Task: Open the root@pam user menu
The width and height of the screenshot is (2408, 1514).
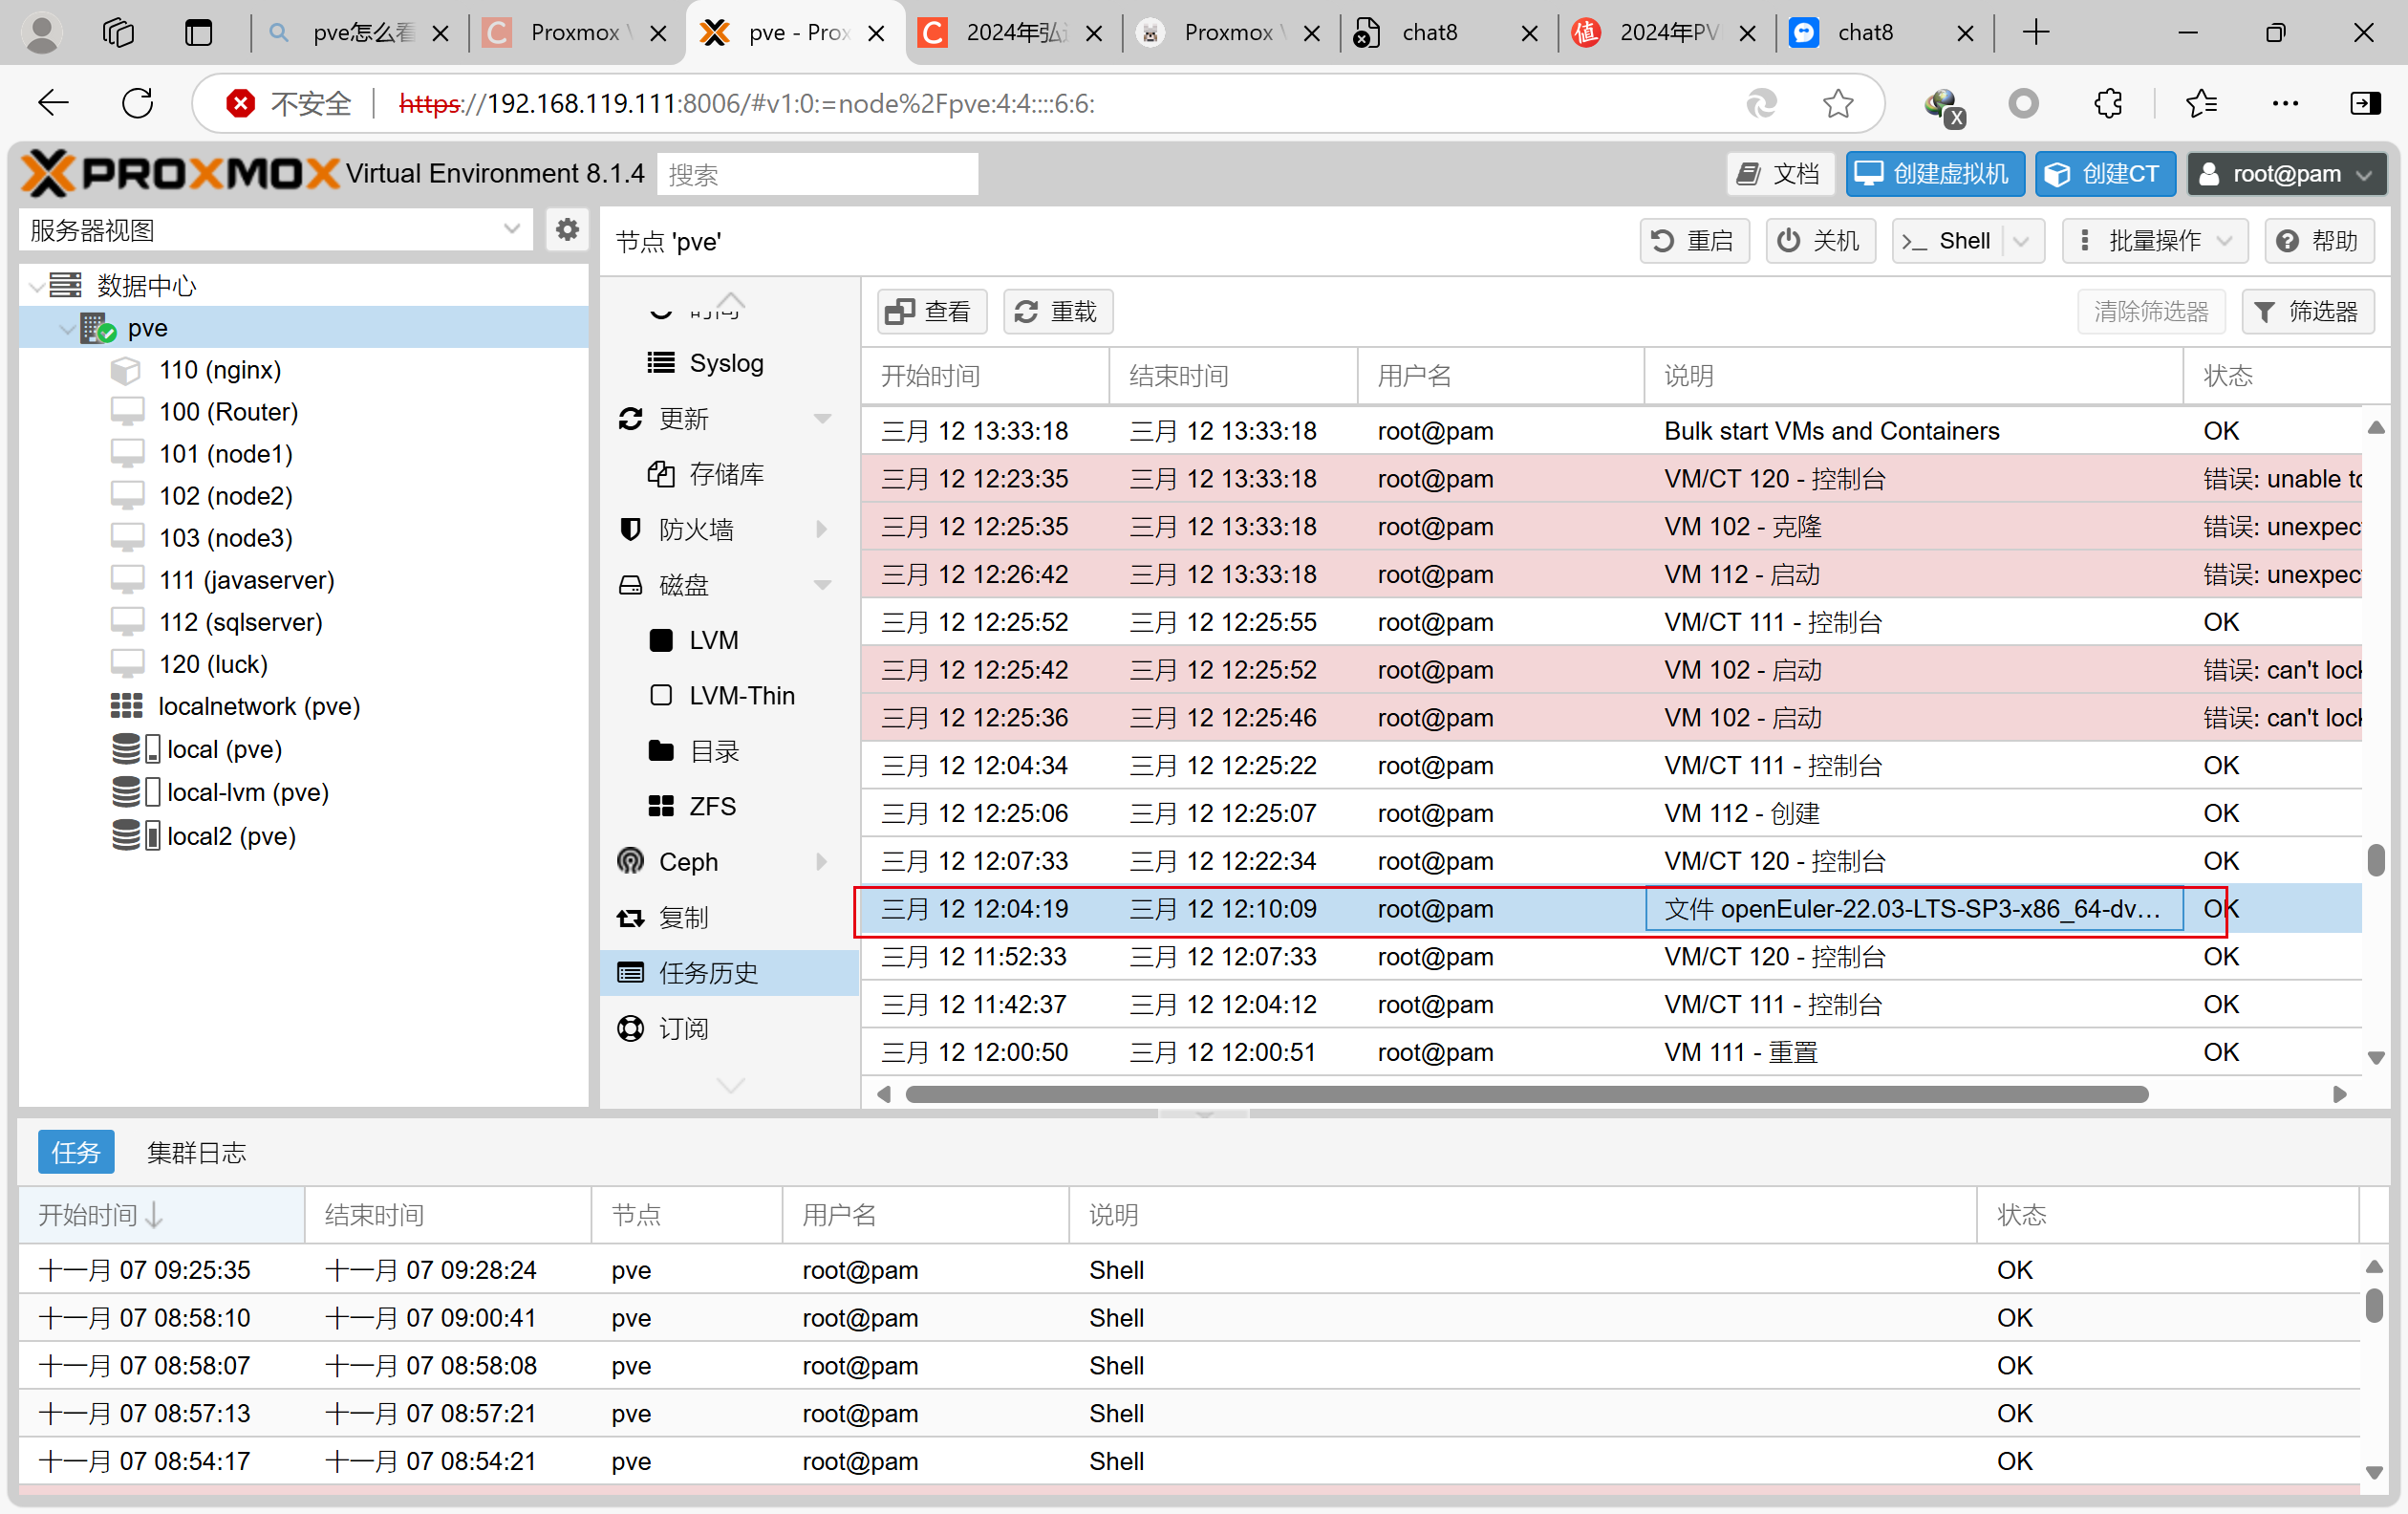Action: [2286, 174]
